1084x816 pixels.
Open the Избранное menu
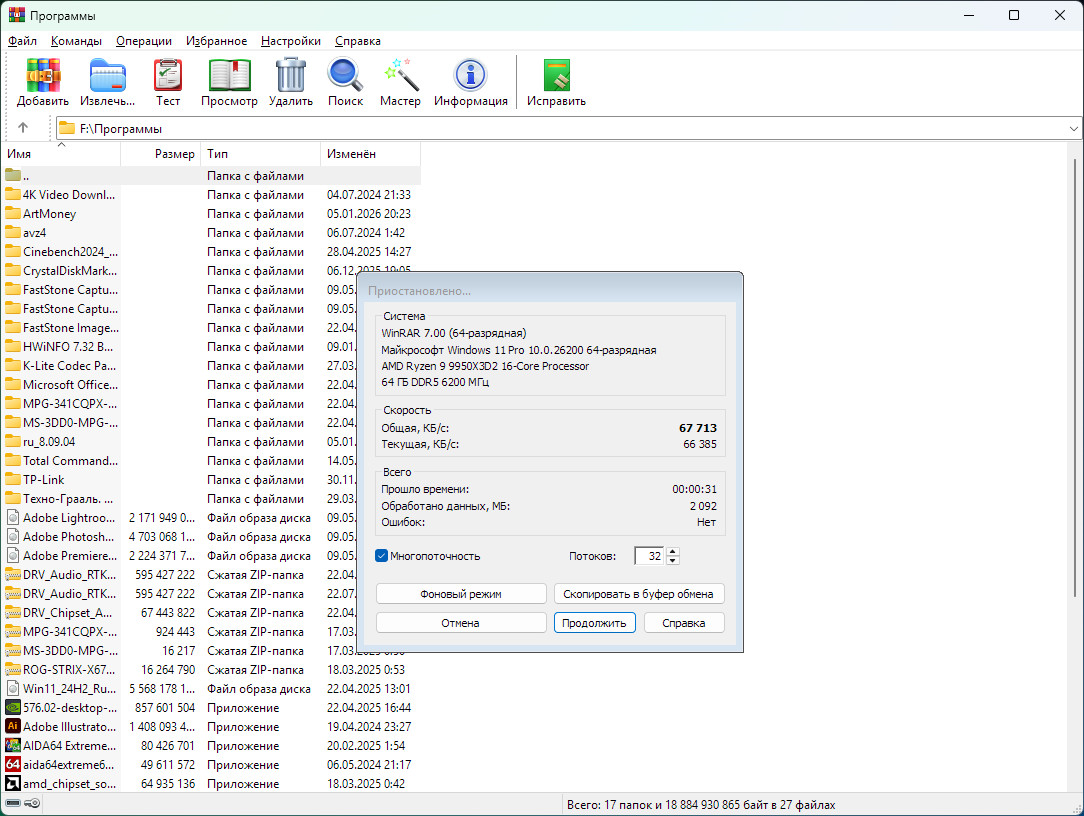pyautogui.click(x=216, y=41)
